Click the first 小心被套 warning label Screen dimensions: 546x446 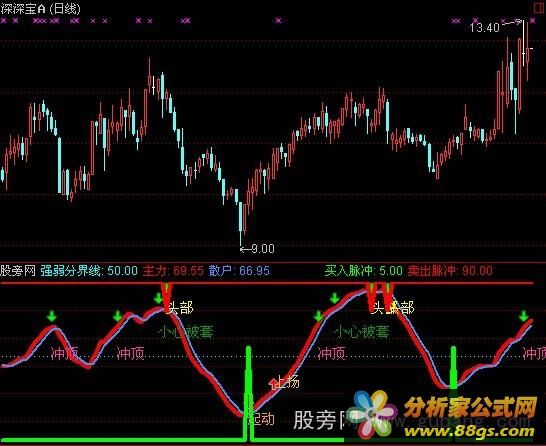click(x=186, y=332)
